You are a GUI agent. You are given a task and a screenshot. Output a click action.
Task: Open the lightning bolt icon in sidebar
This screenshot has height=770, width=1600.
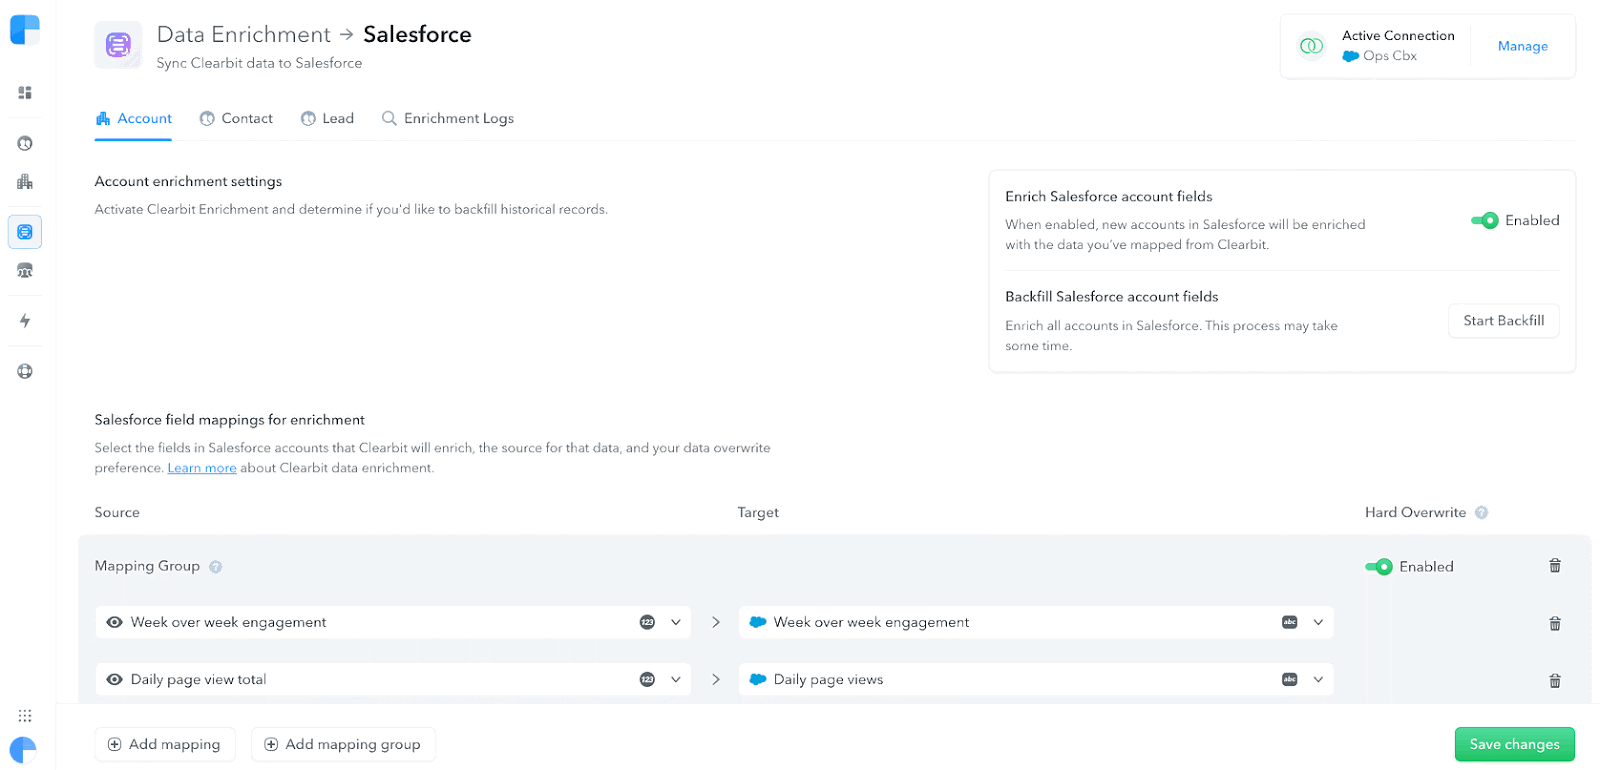(x=25, y=321)
